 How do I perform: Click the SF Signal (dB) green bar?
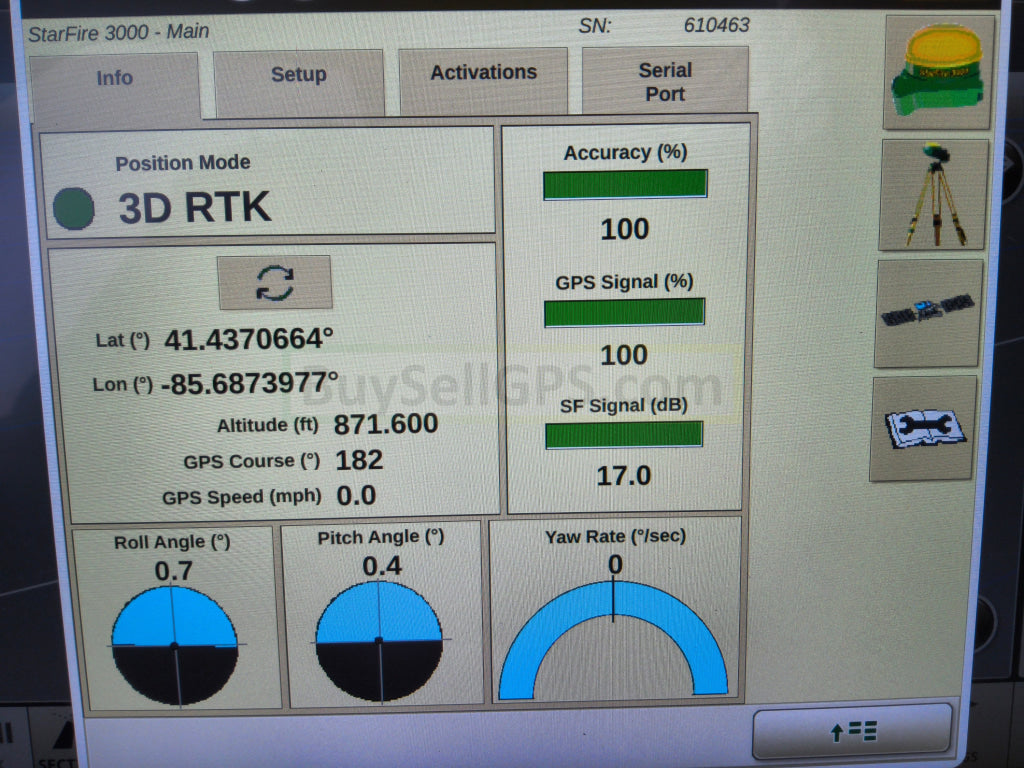624,434
